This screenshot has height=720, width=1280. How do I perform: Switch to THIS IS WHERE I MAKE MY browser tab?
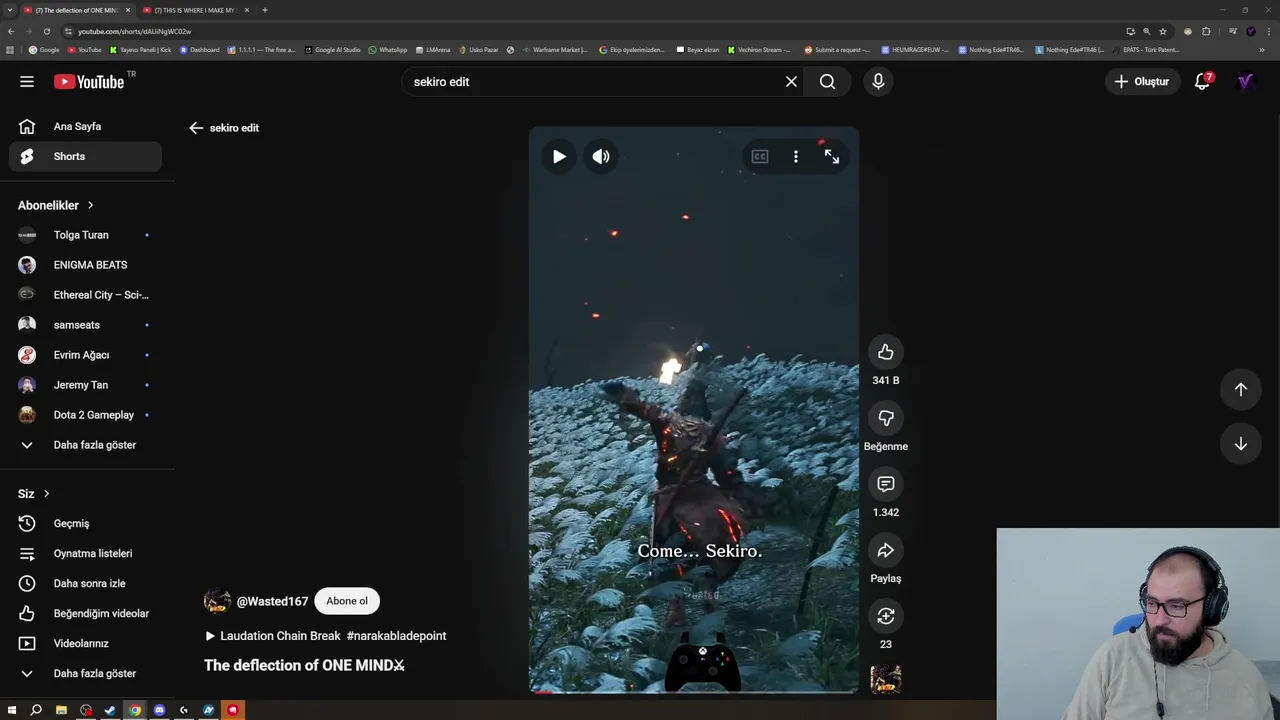pyautogui.click(x=196, y=10)
